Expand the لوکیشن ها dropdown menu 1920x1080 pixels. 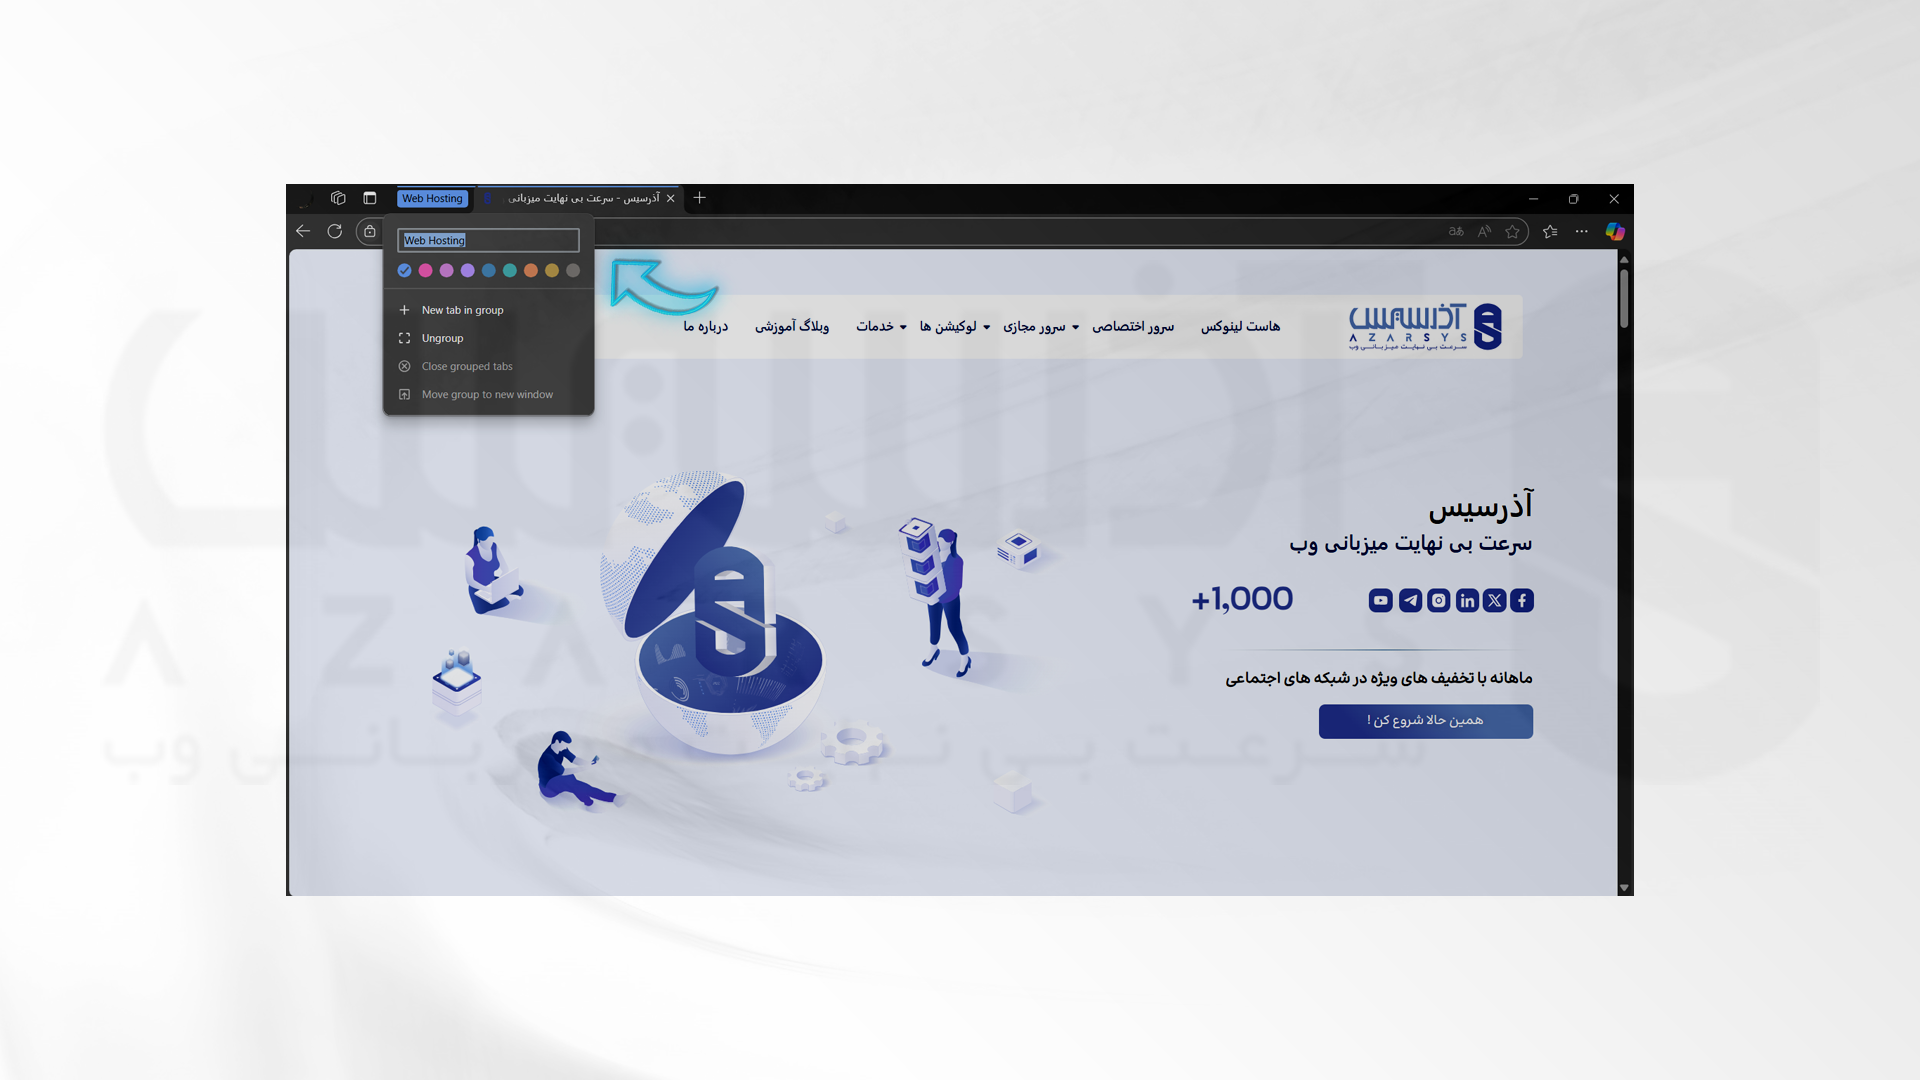[x=945, y=326]
